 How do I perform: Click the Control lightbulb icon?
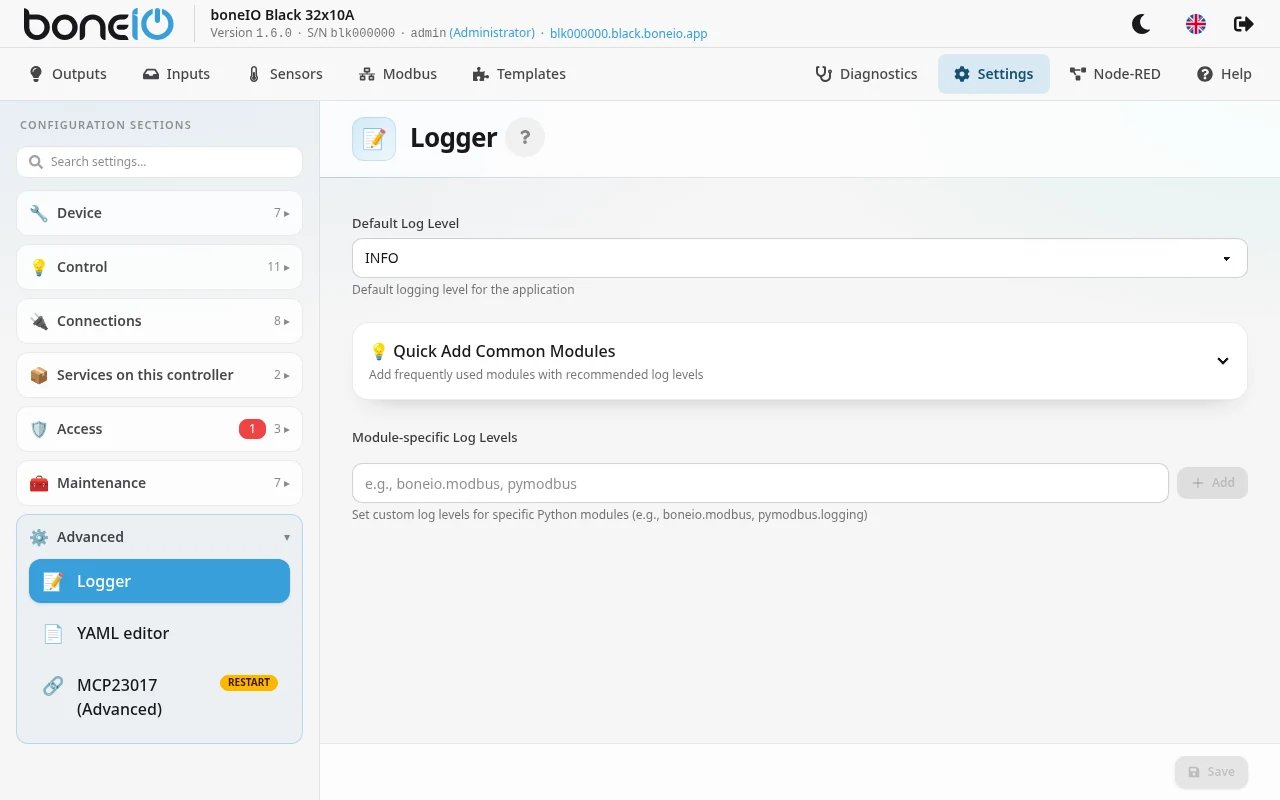[x=39, y=267]
